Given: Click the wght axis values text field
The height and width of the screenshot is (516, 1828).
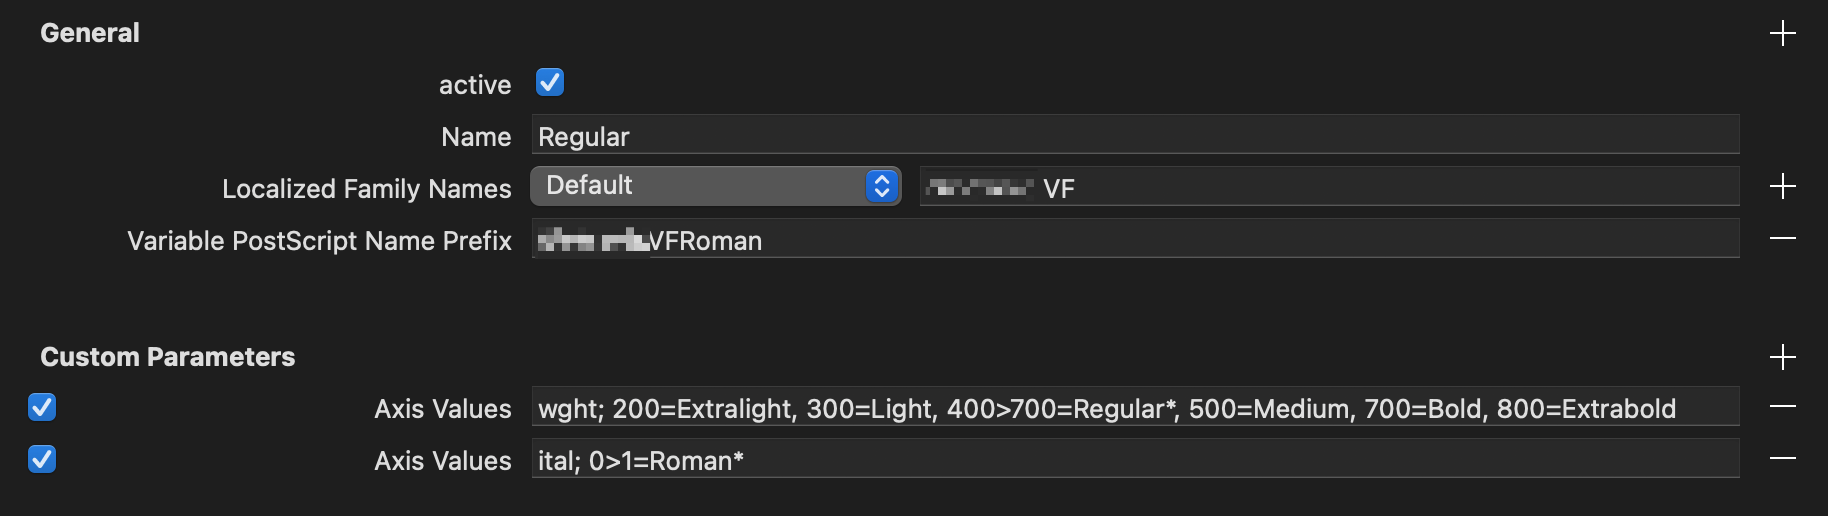Looking at the screenshot, I should [1135, 407].
